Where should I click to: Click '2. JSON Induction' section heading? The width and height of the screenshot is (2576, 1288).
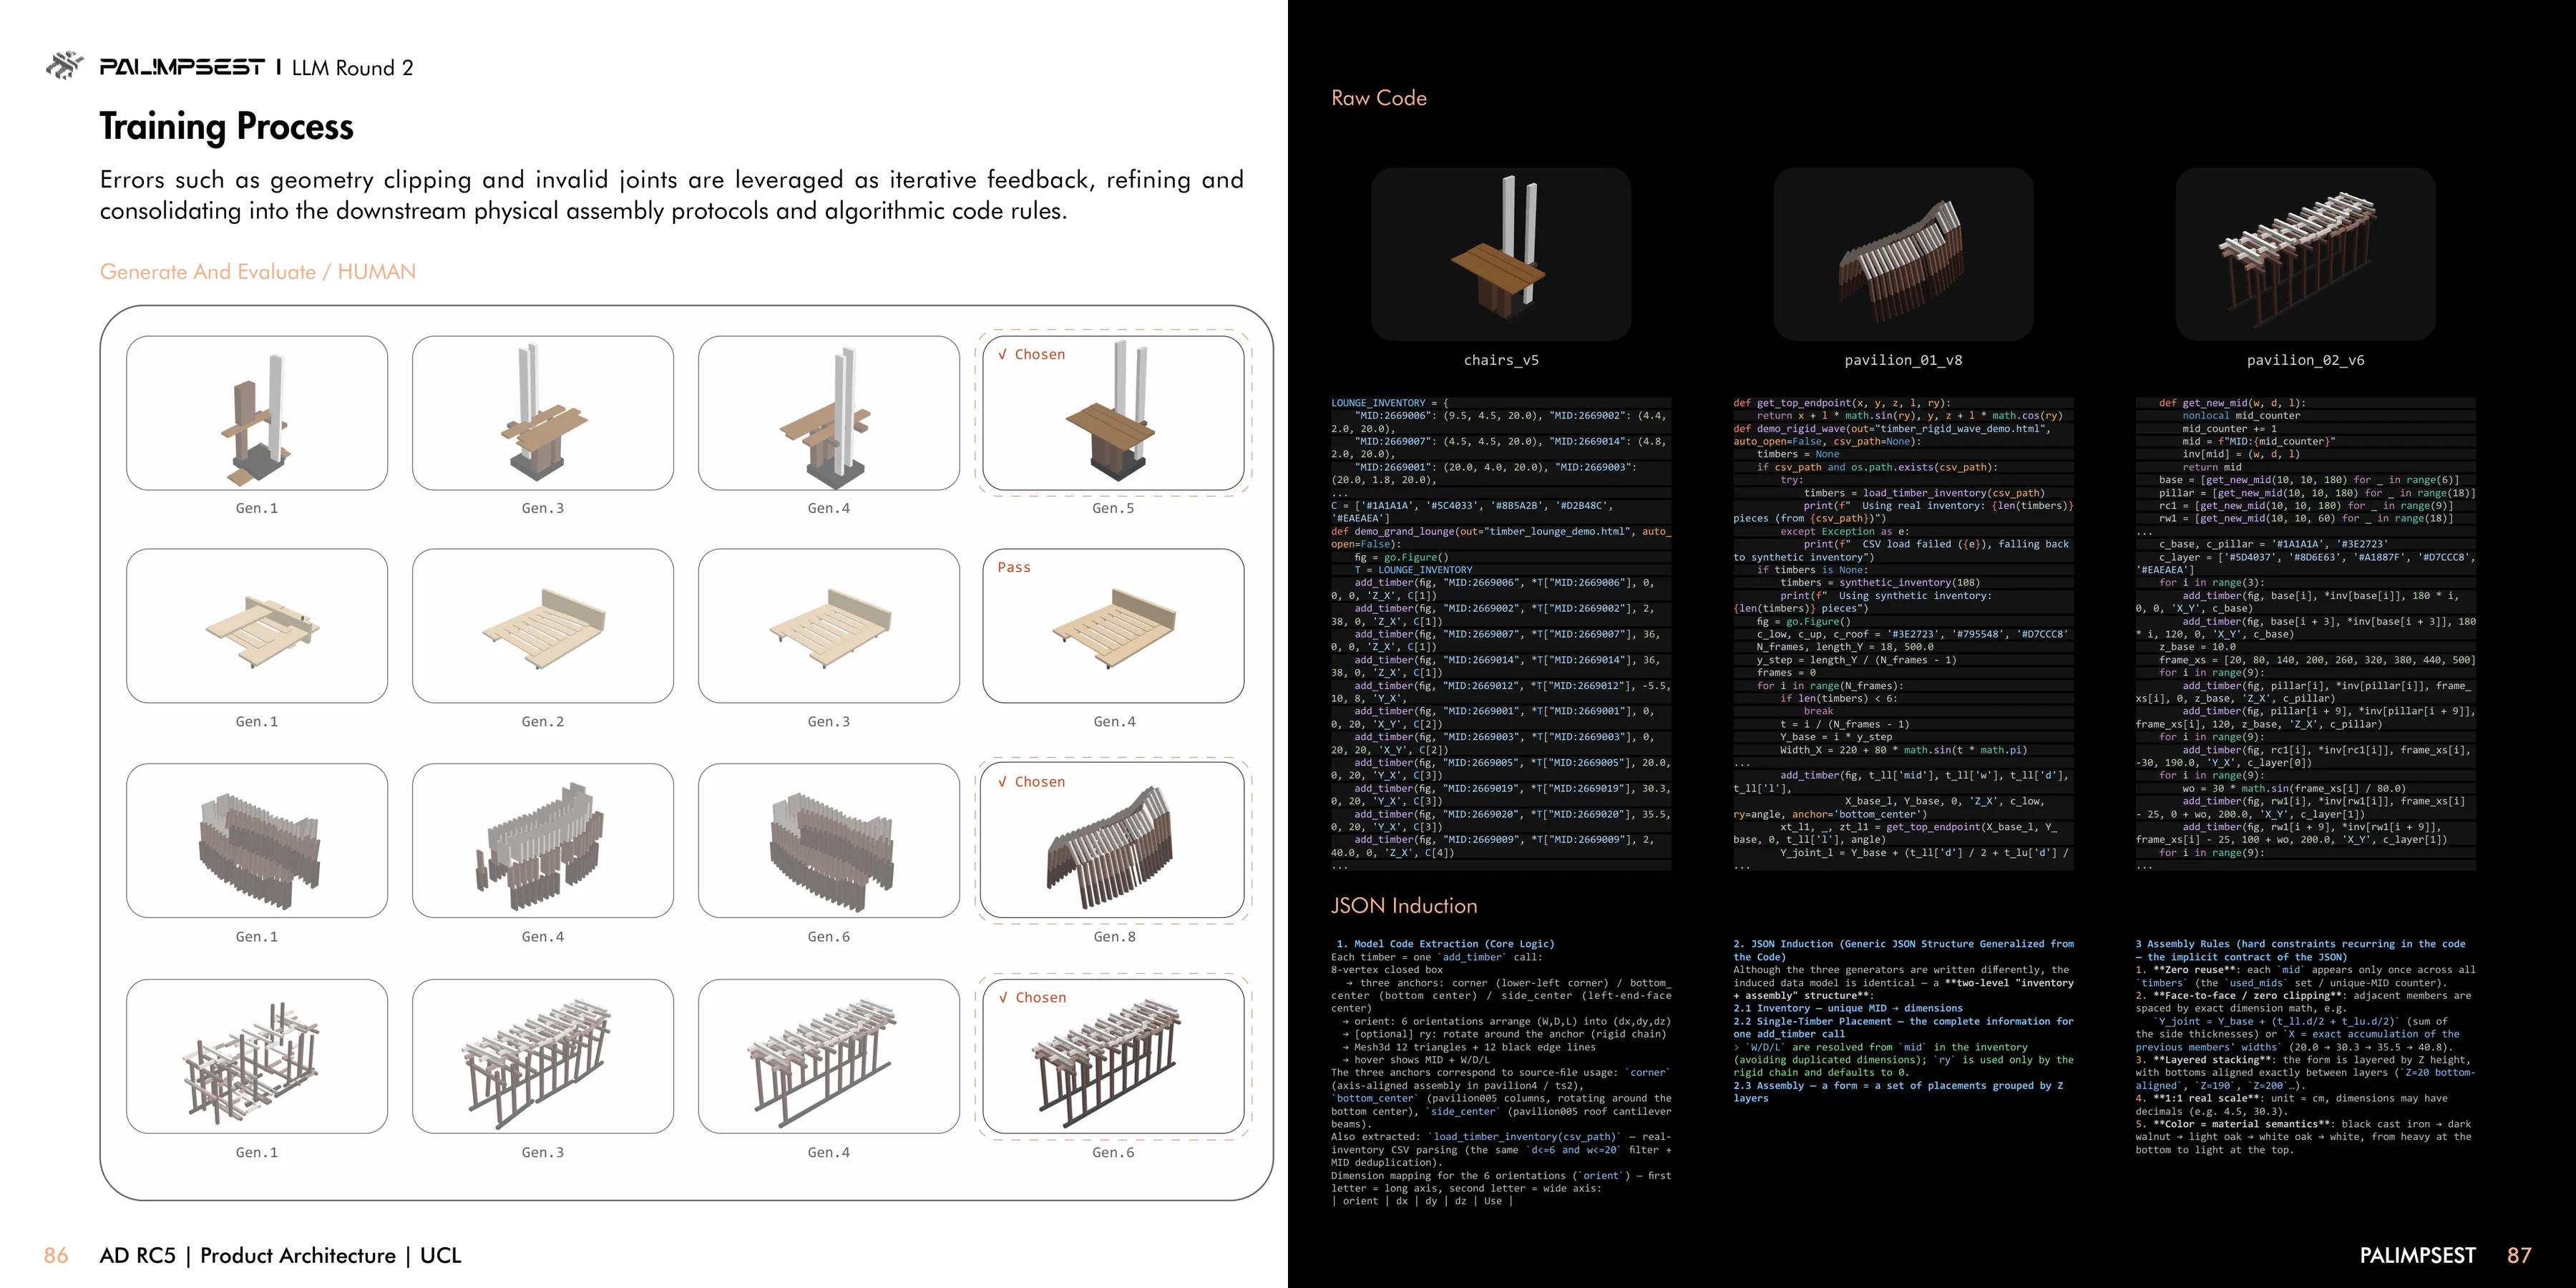pos(1903,950)
